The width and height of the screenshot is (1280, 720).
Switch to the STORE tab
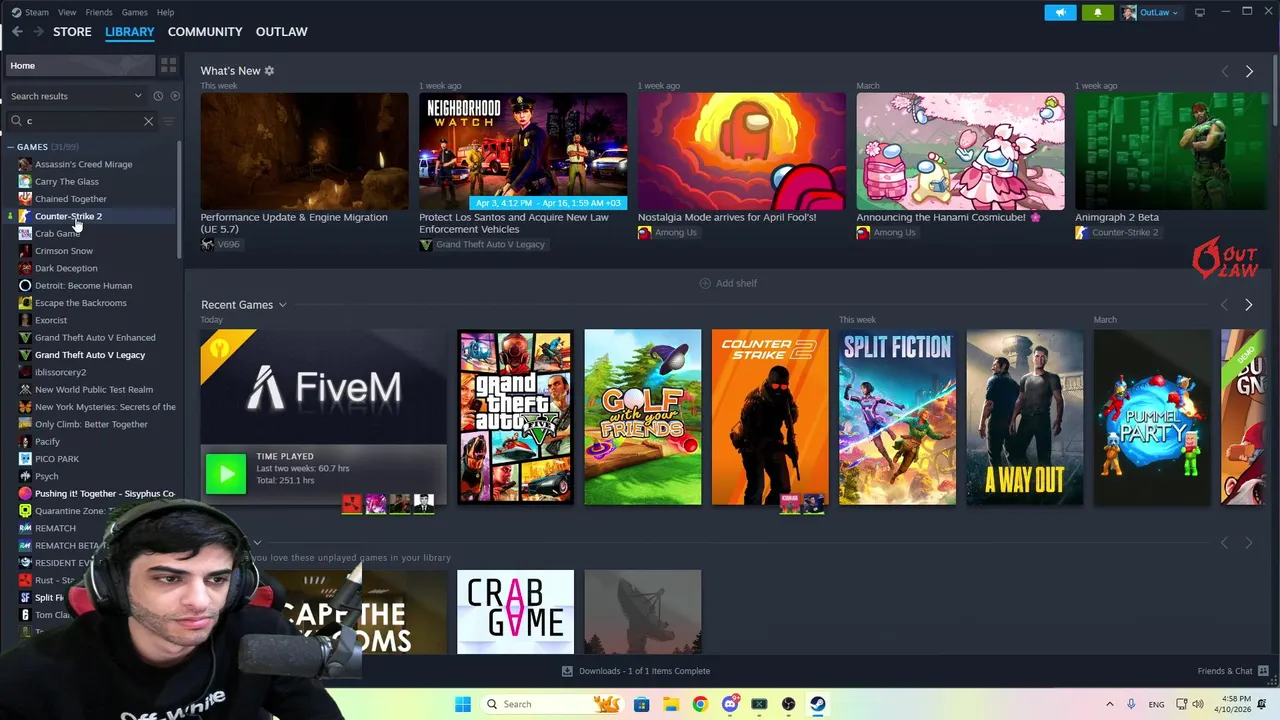tap(72, 32)
